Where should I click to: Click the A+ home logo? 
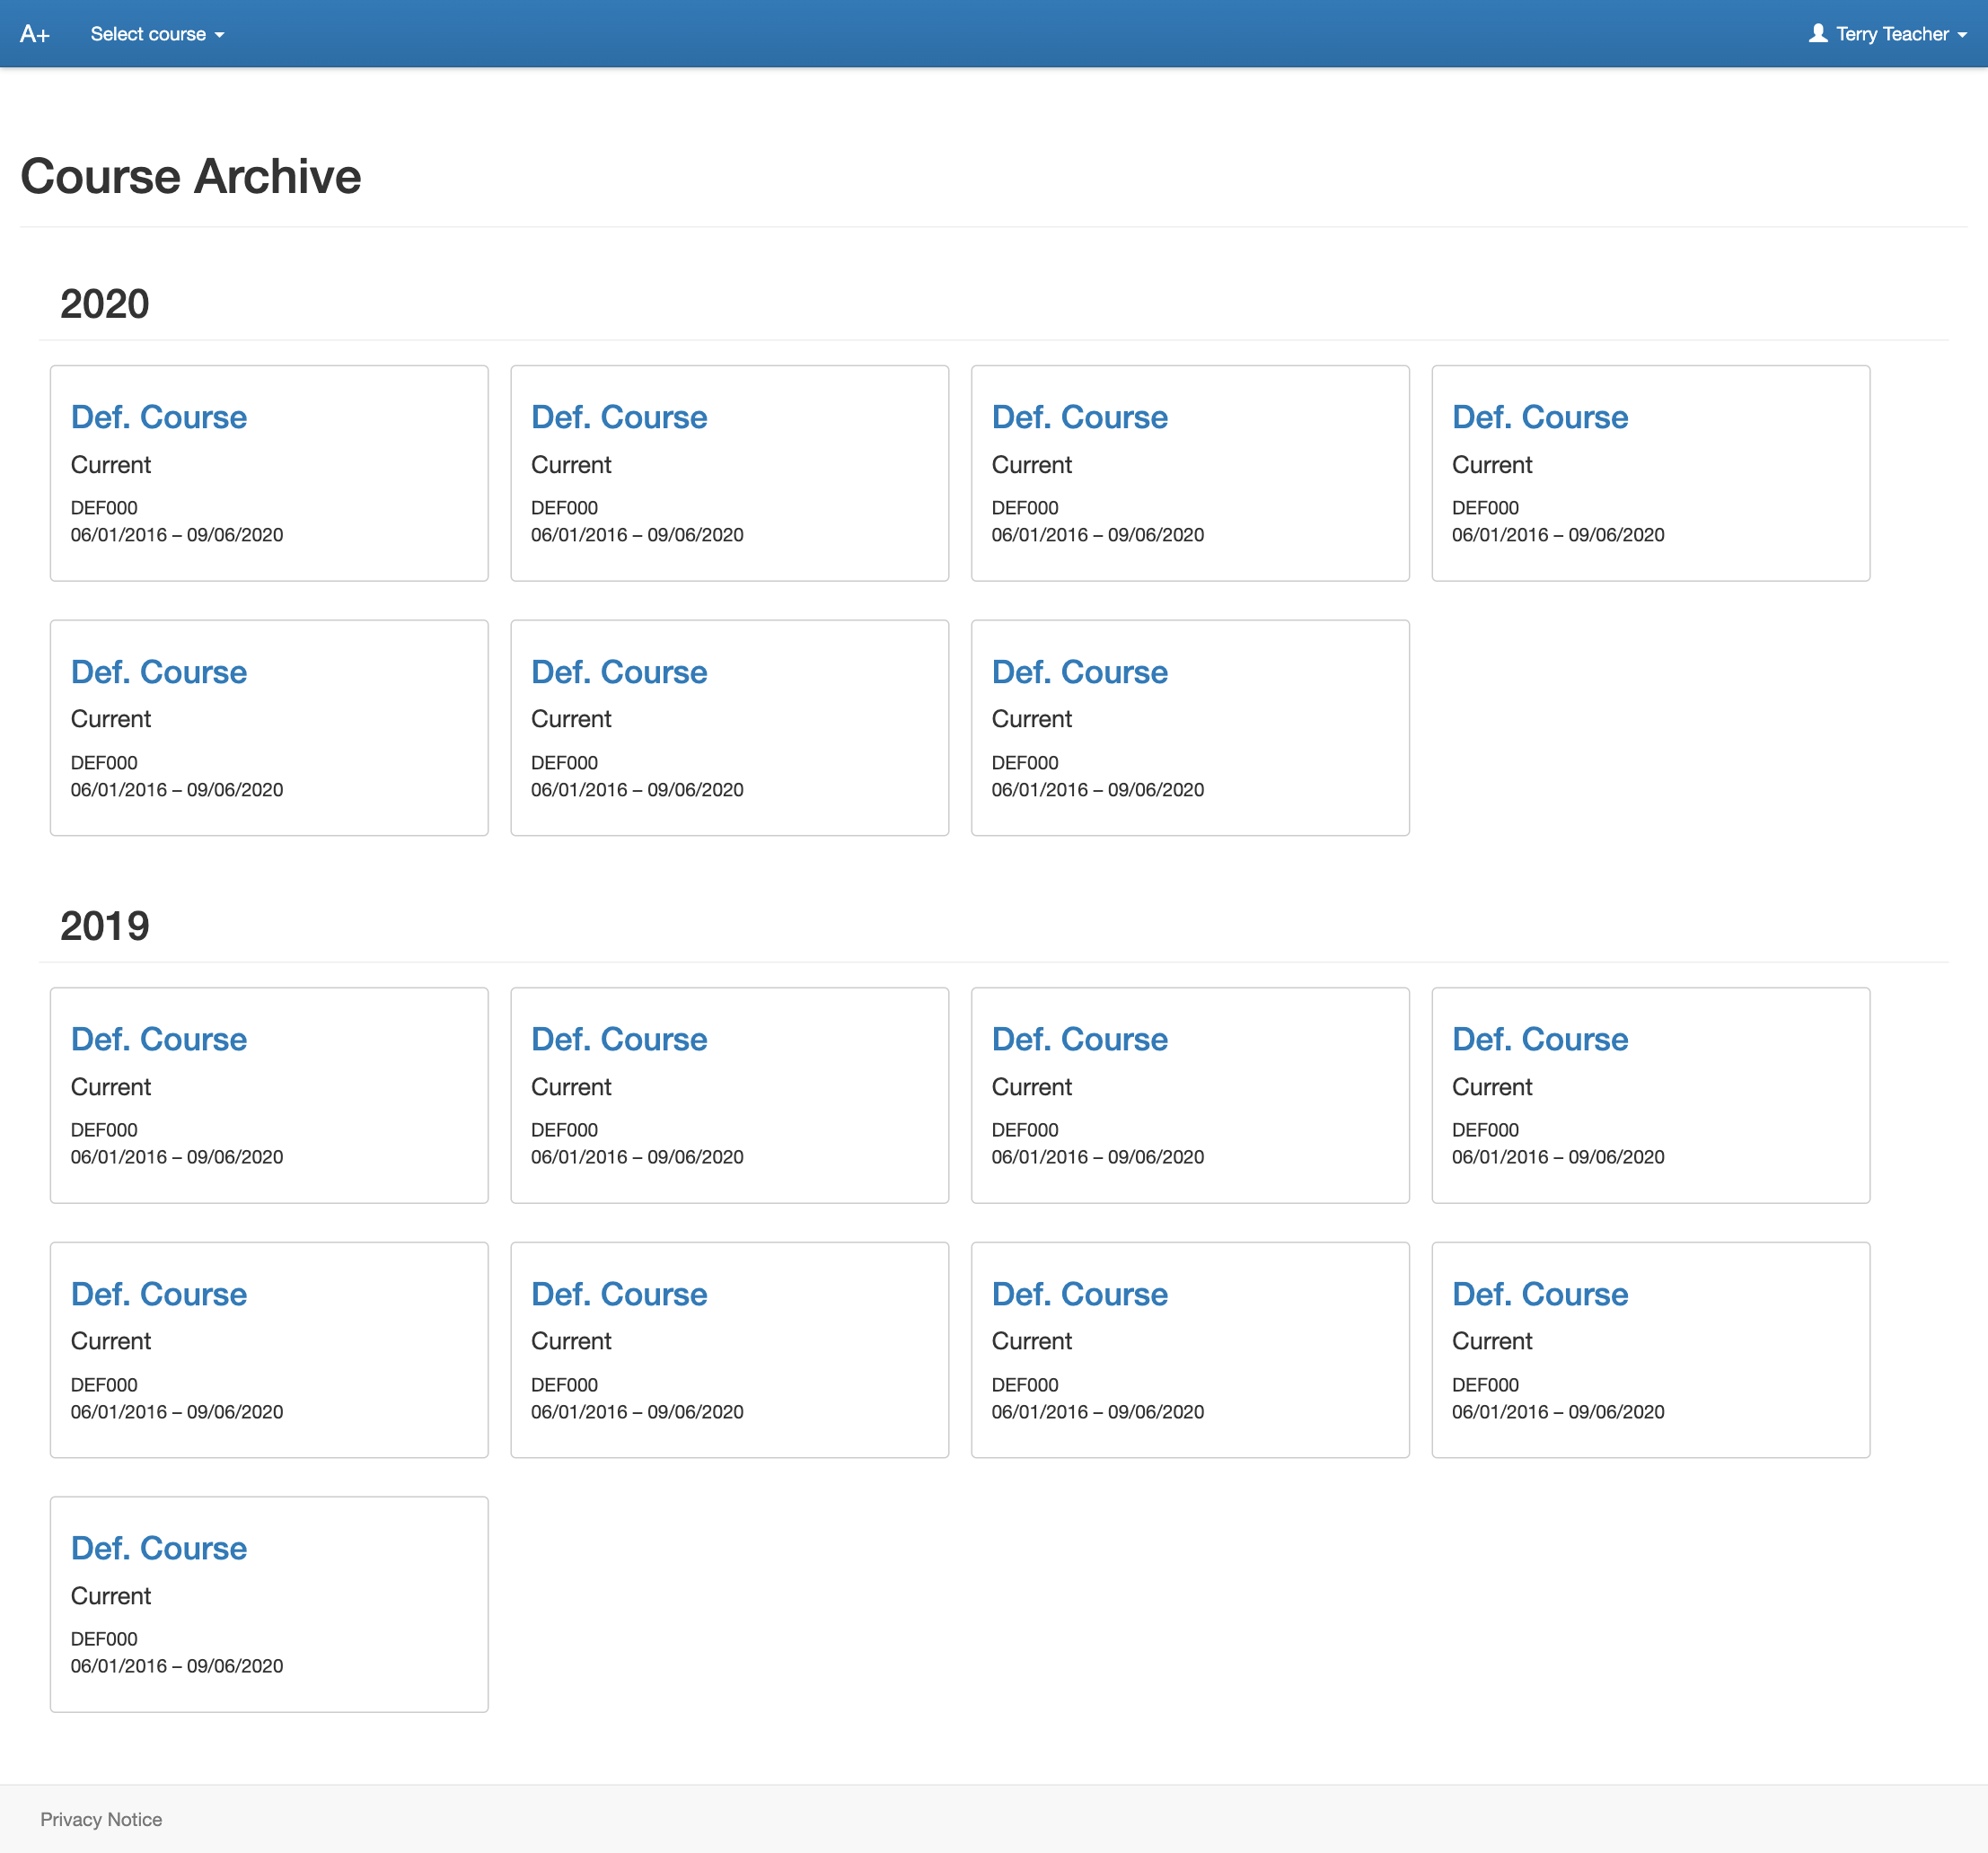click(35, 34)
